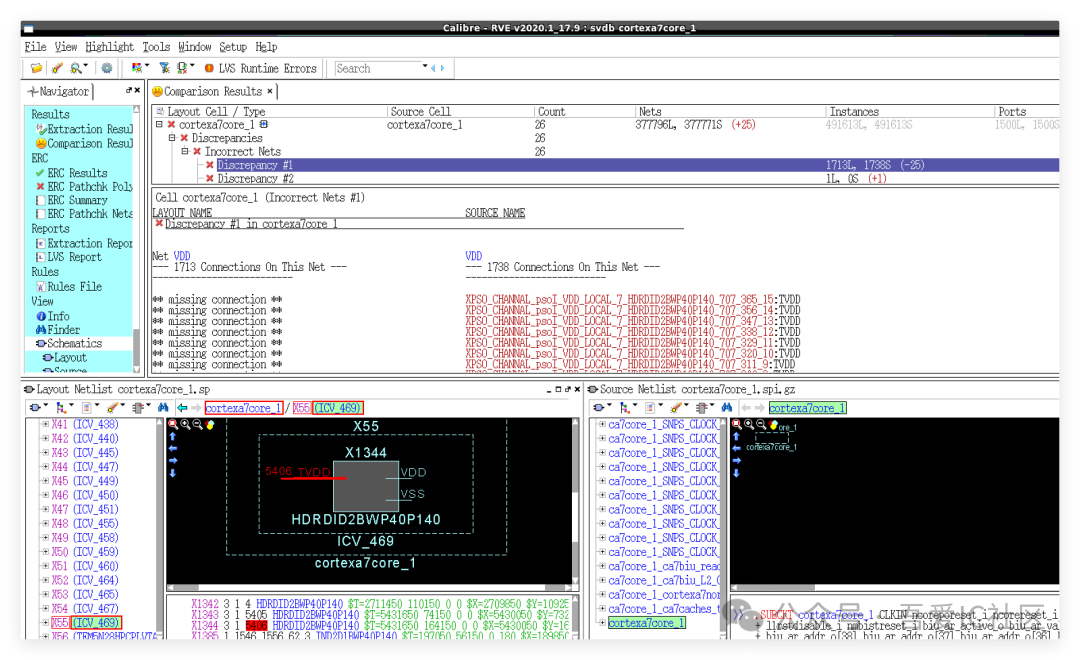This screenshot has width=1080, height=660.
Task: Click into the Search input field
Action: tap(377, 68)
